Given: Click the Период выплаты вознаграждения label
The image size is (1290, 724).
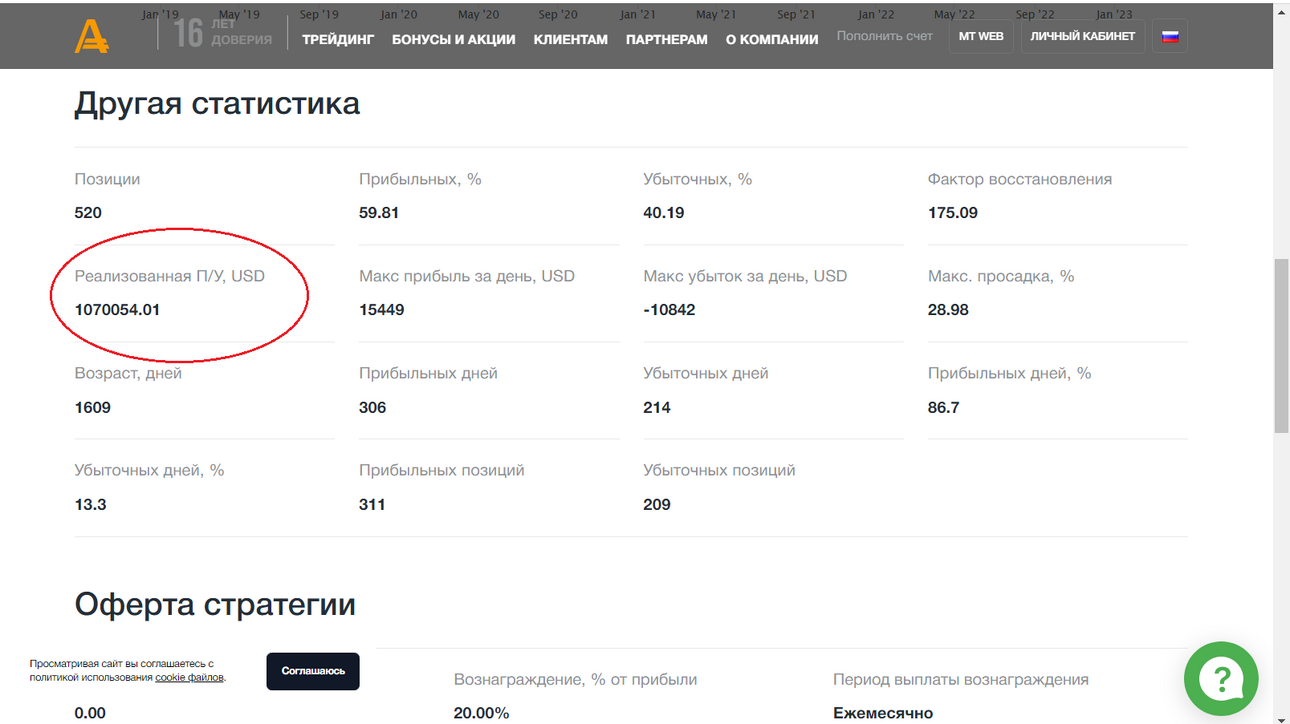Looking at the screenshot, I should [x=961, y=680].
